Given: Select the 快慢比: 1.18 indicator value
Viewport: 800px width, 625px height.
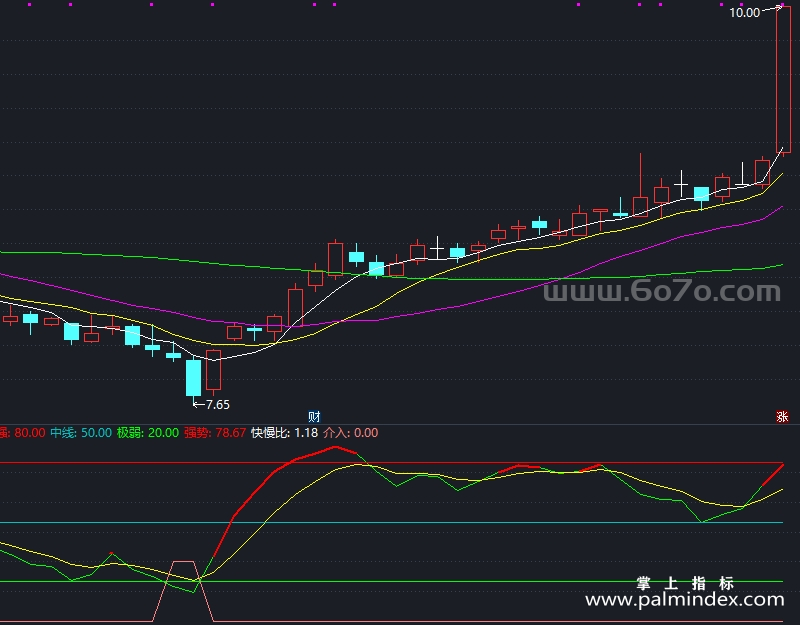Looking at the screenshot, I should tap(285, 433).
